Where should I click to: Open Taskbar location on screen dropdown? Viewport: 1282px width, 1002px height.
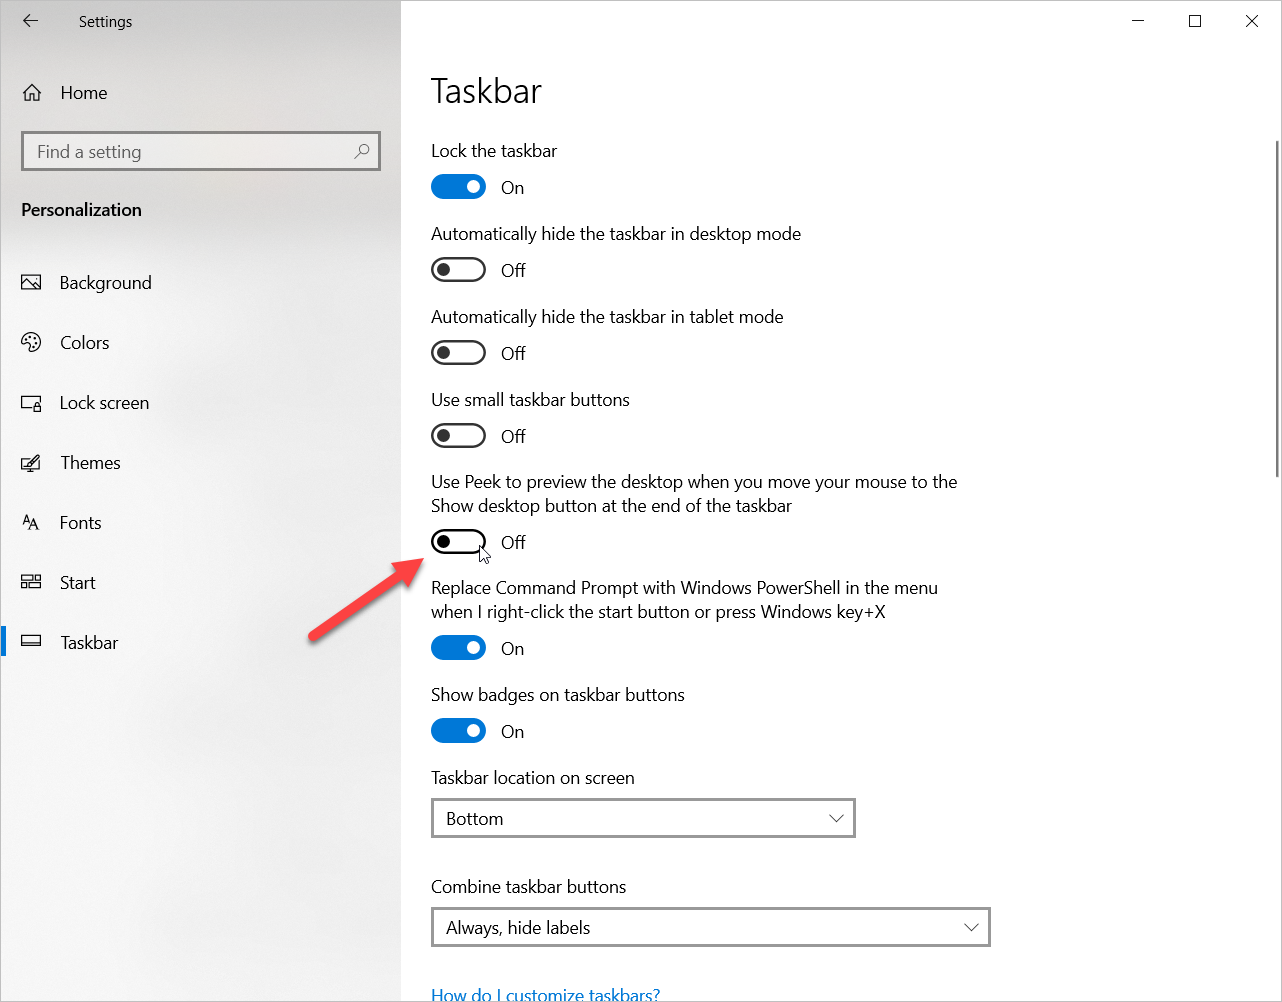coord(643,818)
